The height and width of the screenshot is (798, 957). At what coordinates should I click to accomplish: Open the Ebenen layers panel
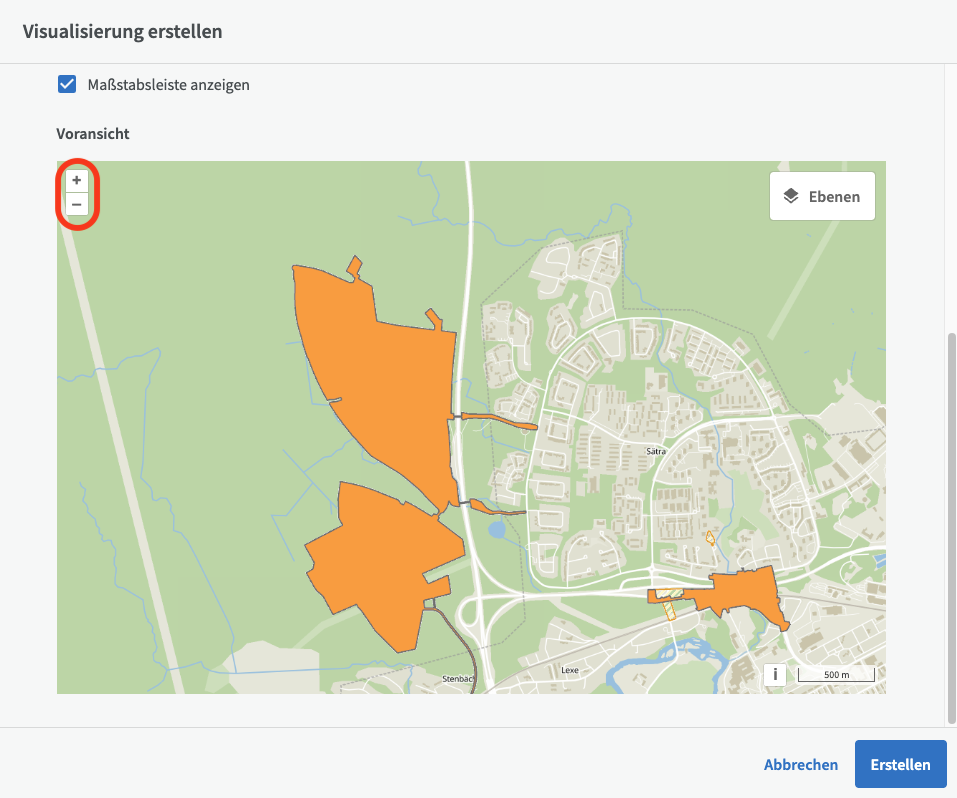tap(822, 196)
